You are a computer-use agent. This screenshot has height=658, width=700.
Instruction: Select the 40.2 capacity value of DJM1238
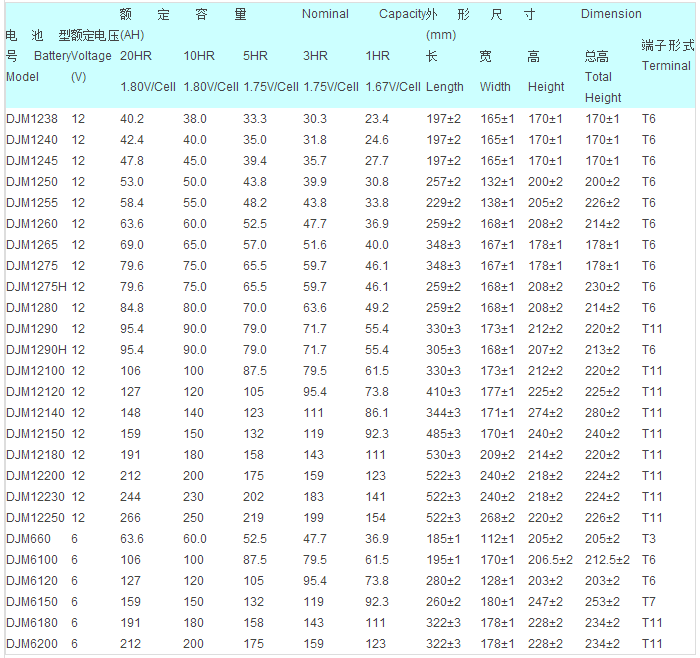132,119
